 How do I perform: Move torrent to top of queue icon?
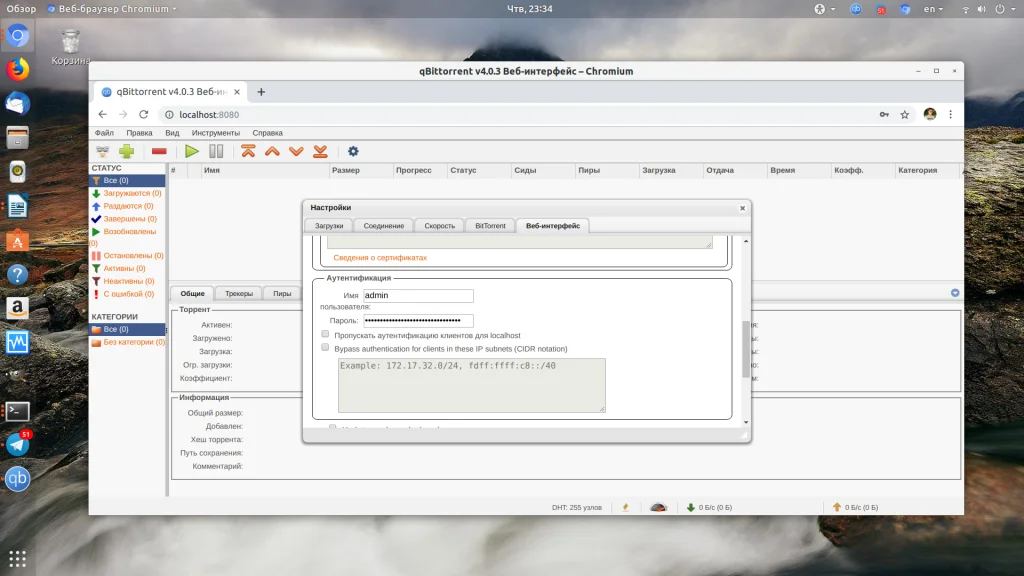248,152
